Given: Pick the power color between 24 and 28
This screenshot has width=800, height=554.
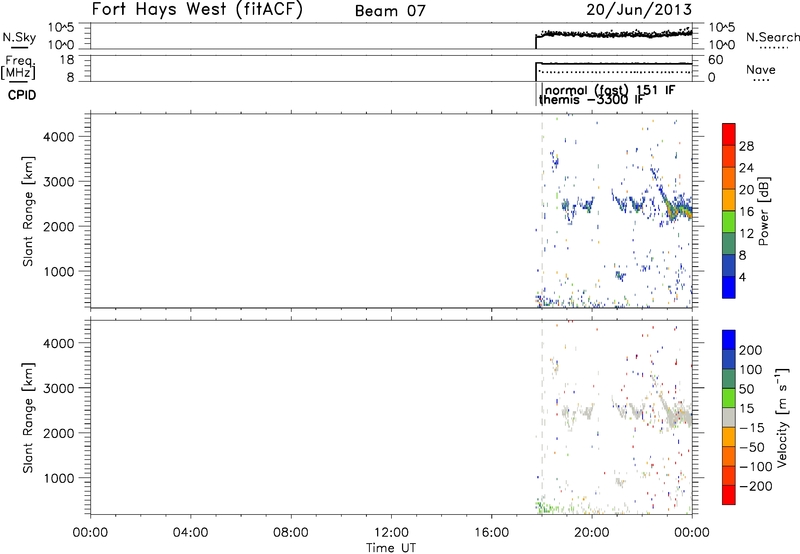Looking at the screenshot, I should [x=729, y=156].
